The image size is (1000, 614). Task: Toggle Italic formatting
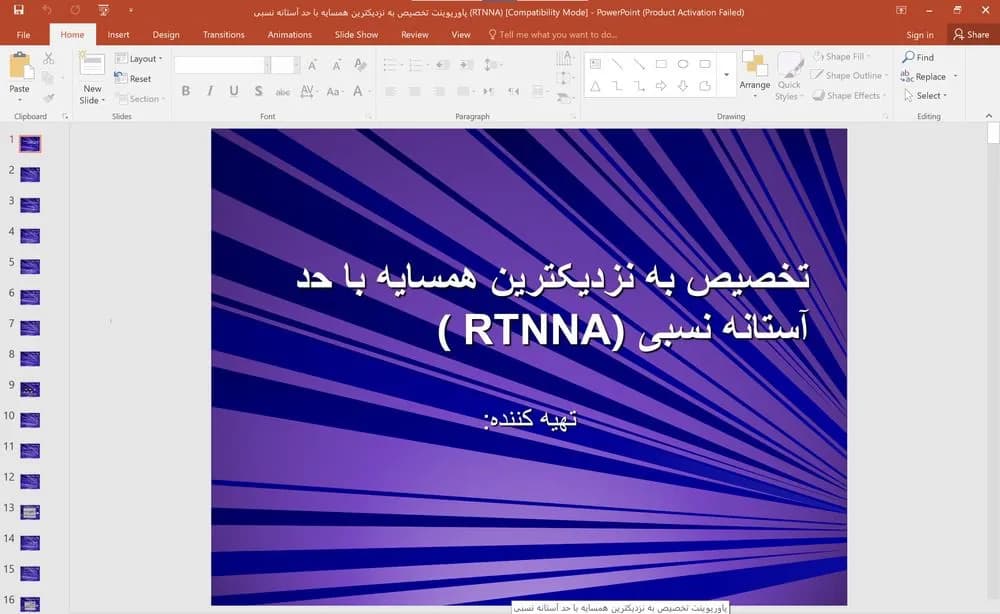click(210, 91)
